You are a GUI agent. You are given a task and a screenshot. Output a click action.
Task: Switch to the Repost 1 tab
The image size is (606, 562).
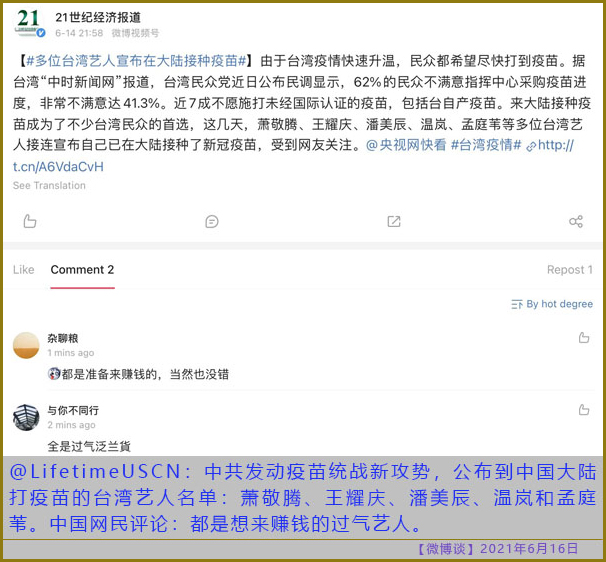pos(570,269)
